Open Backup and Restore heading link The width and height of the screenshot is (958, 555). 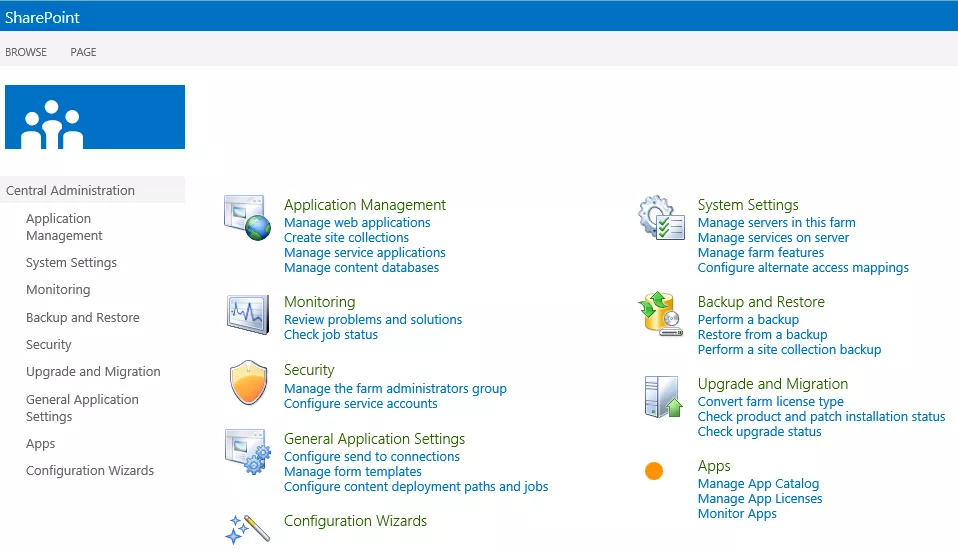click(x=761, y=301)
